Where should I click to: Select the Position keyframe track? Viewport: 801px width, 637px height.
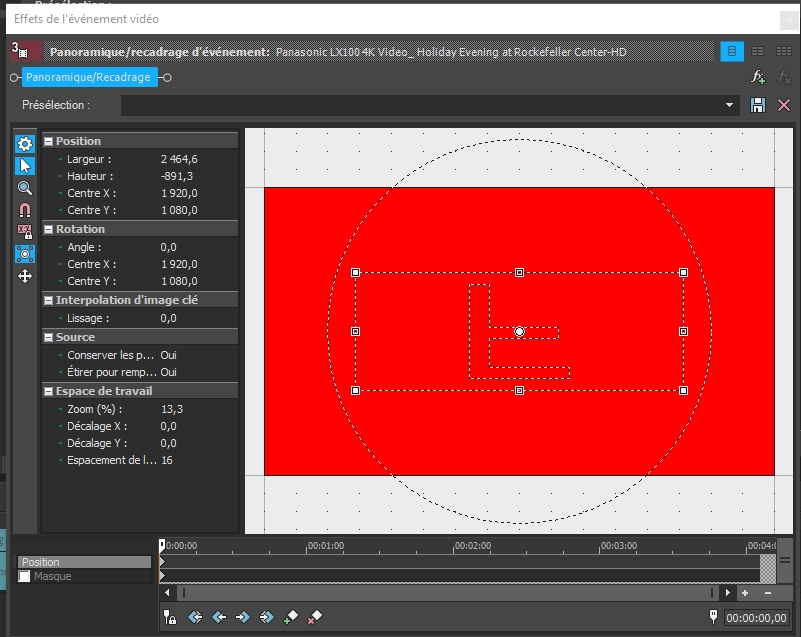pos(85,562)
